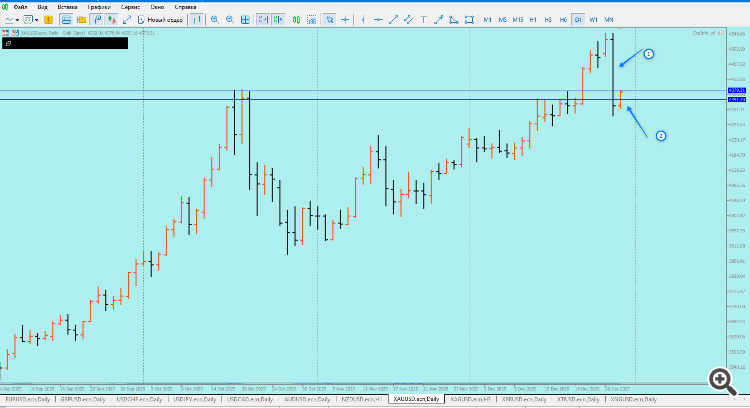Select the equidistant channel tool
750x408 pixels.
click(408, 20)
